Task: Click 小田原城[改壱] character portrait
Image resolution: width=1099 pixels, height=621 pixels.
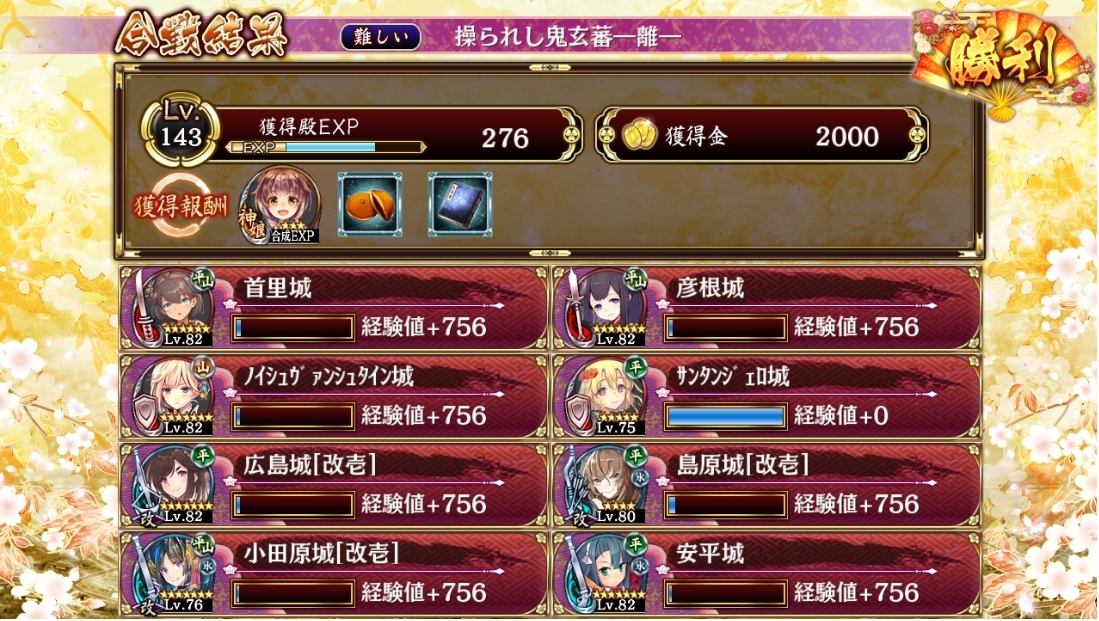Action: (178, 573)
